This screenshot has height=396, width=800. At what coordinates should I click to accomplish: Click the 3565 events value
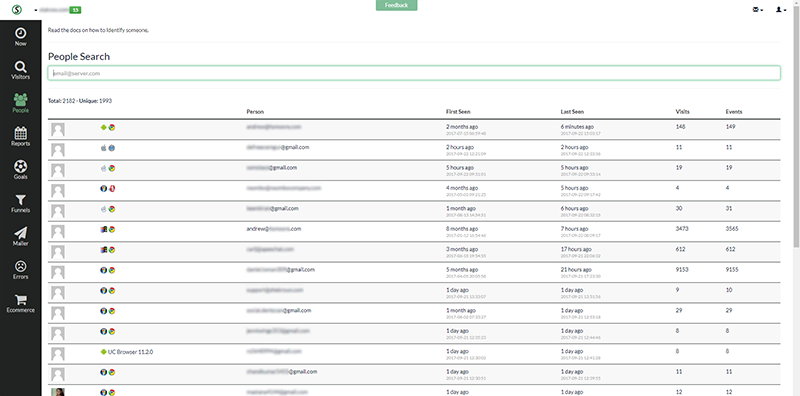pos(732,229)
